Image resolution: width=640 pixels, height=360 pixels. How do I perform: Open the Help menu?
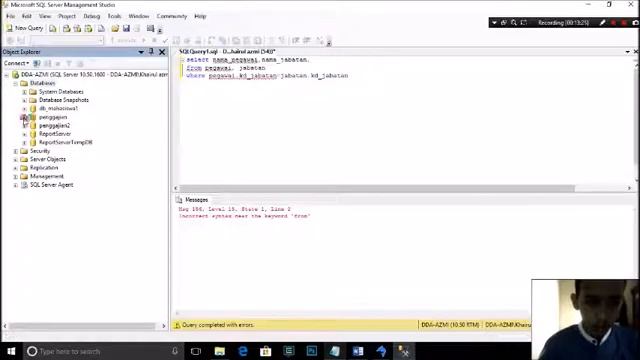pos(200,16)
